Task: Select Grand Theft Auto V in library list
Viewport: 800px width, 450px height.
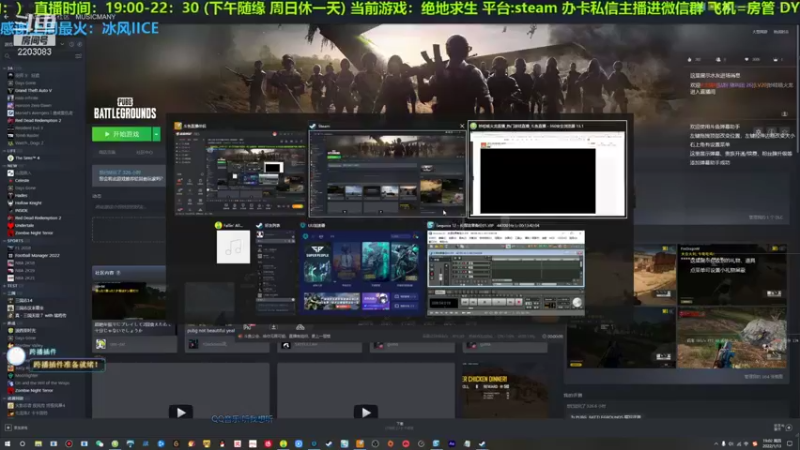Action: [33, 90]
